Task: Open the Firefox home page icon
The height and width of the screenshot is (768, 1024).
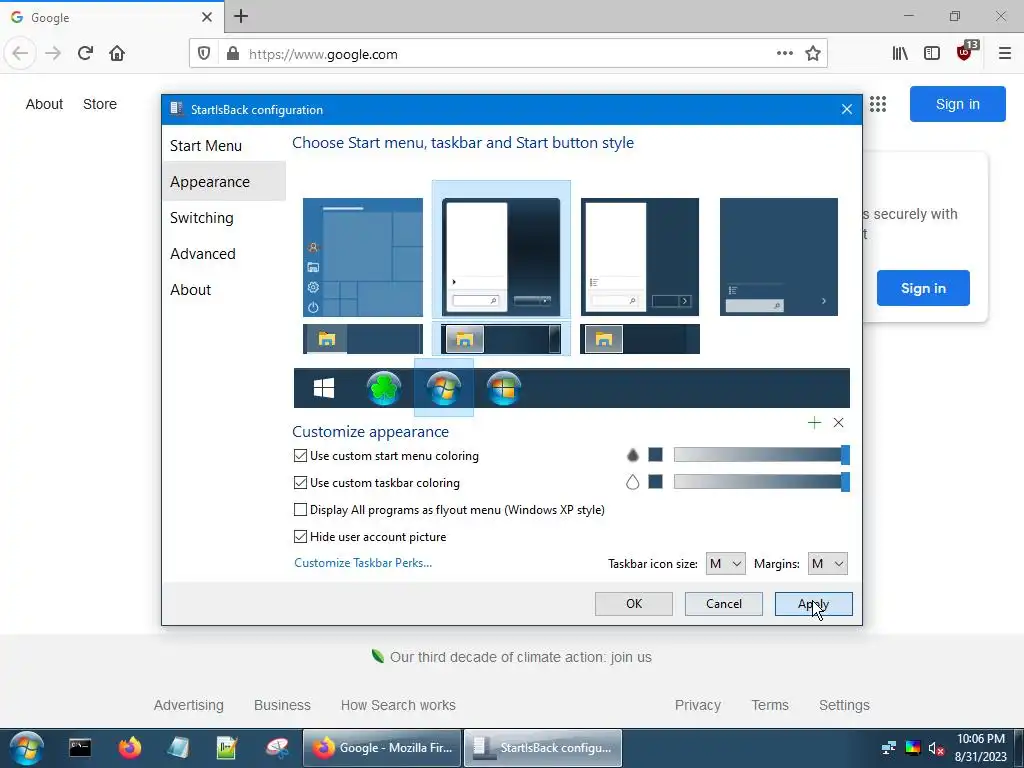Action: click(x=117, y=54)
